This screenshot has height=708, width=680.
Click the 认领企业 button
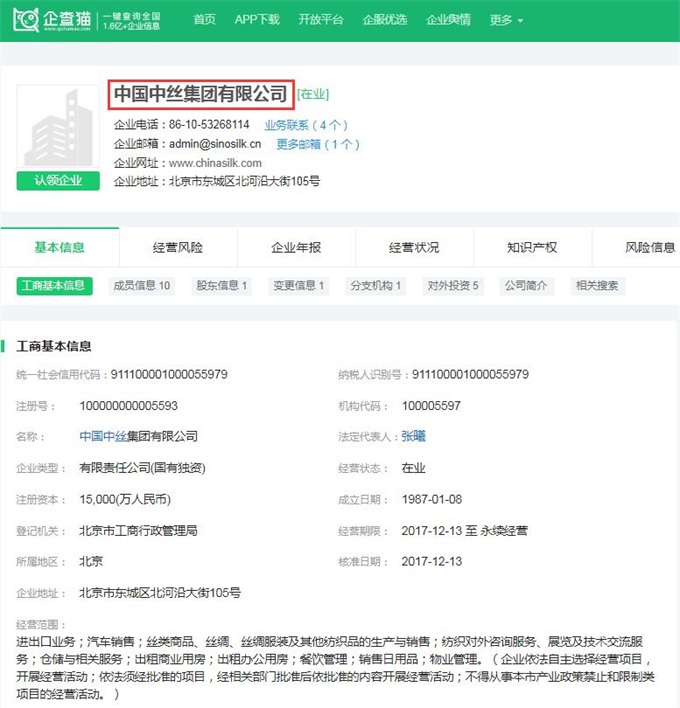[58, 181]
